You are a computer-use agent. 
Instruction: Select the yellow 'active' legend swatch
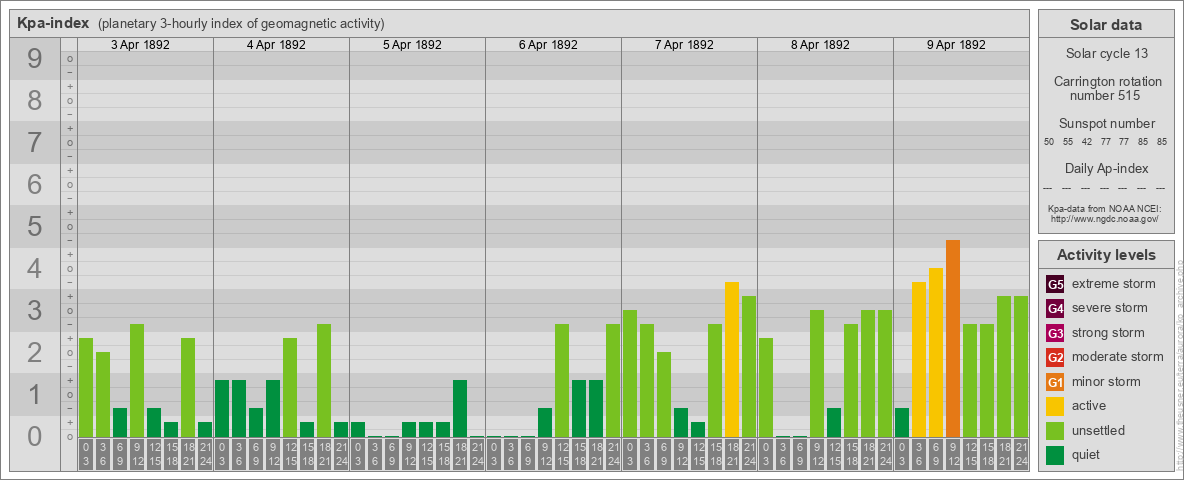point(1056,406)
